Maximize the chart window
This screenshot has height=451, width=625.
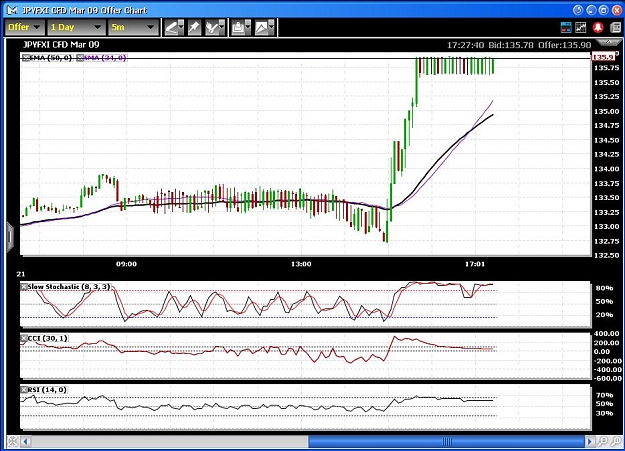click(x=603, y=10)
